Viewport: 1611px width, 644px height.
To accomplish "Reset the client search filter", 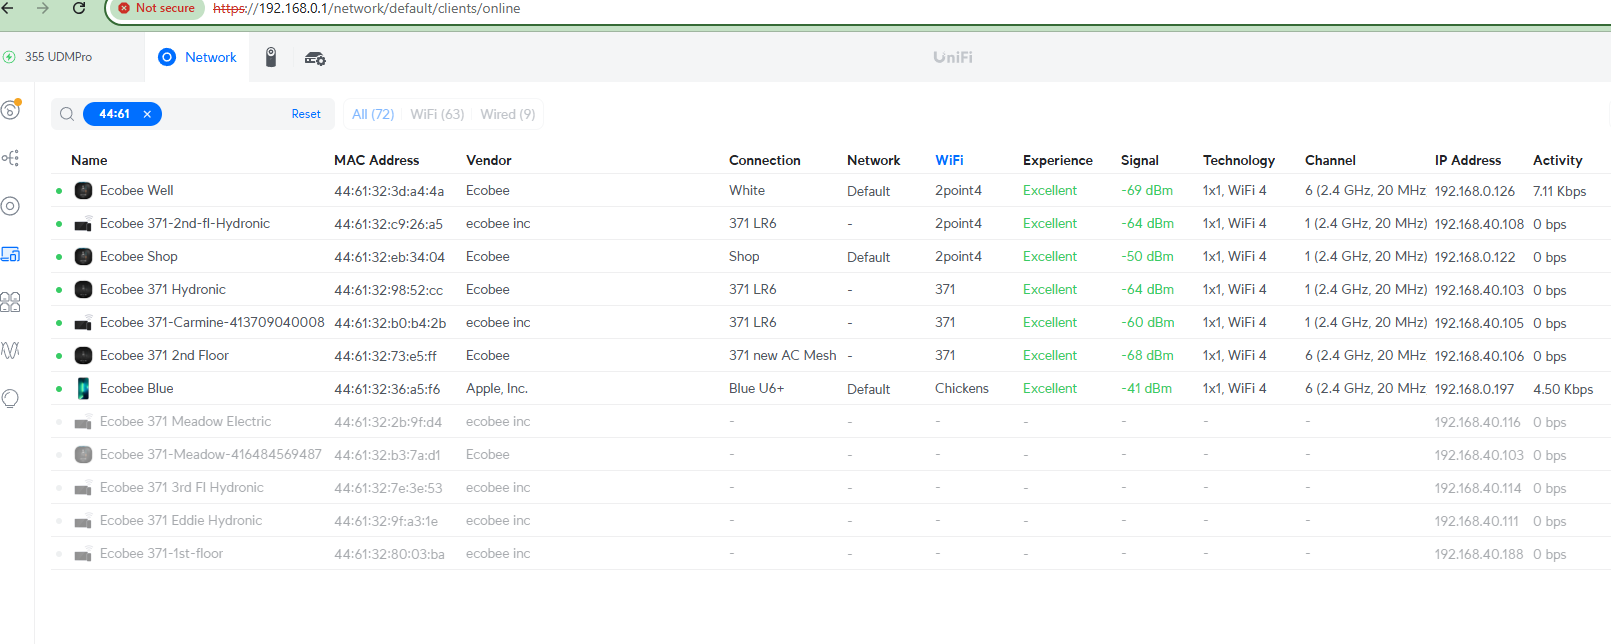I will point(306,114).
